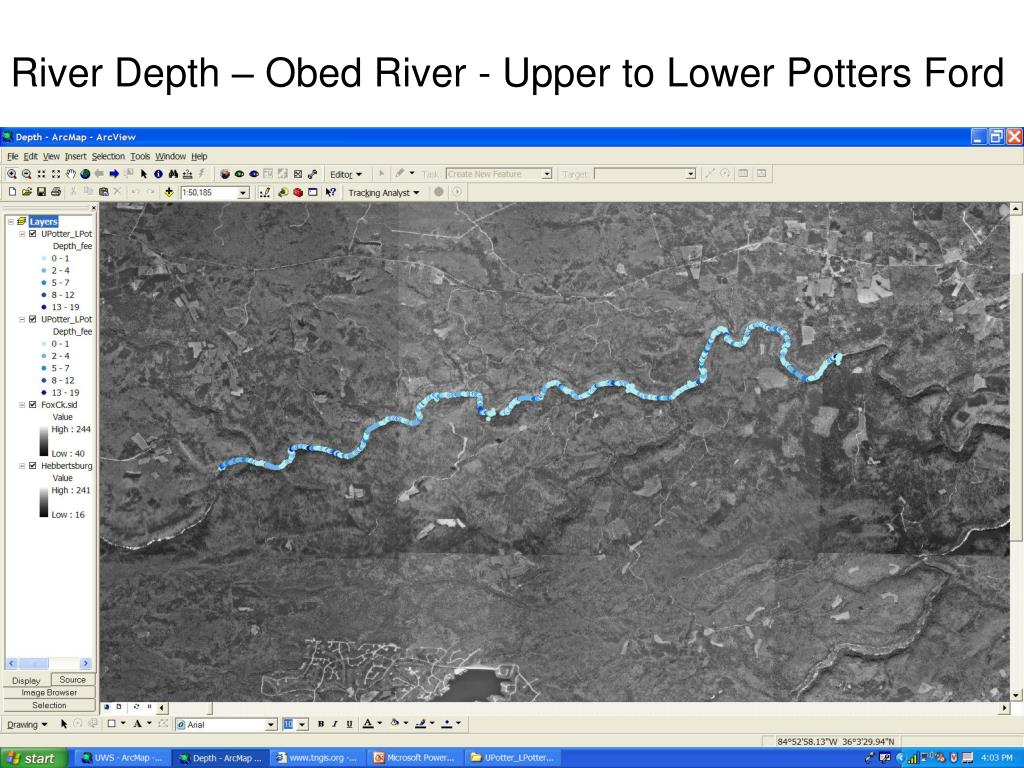
Task: Open the fill color picker
Action: (x=399, y=724)
